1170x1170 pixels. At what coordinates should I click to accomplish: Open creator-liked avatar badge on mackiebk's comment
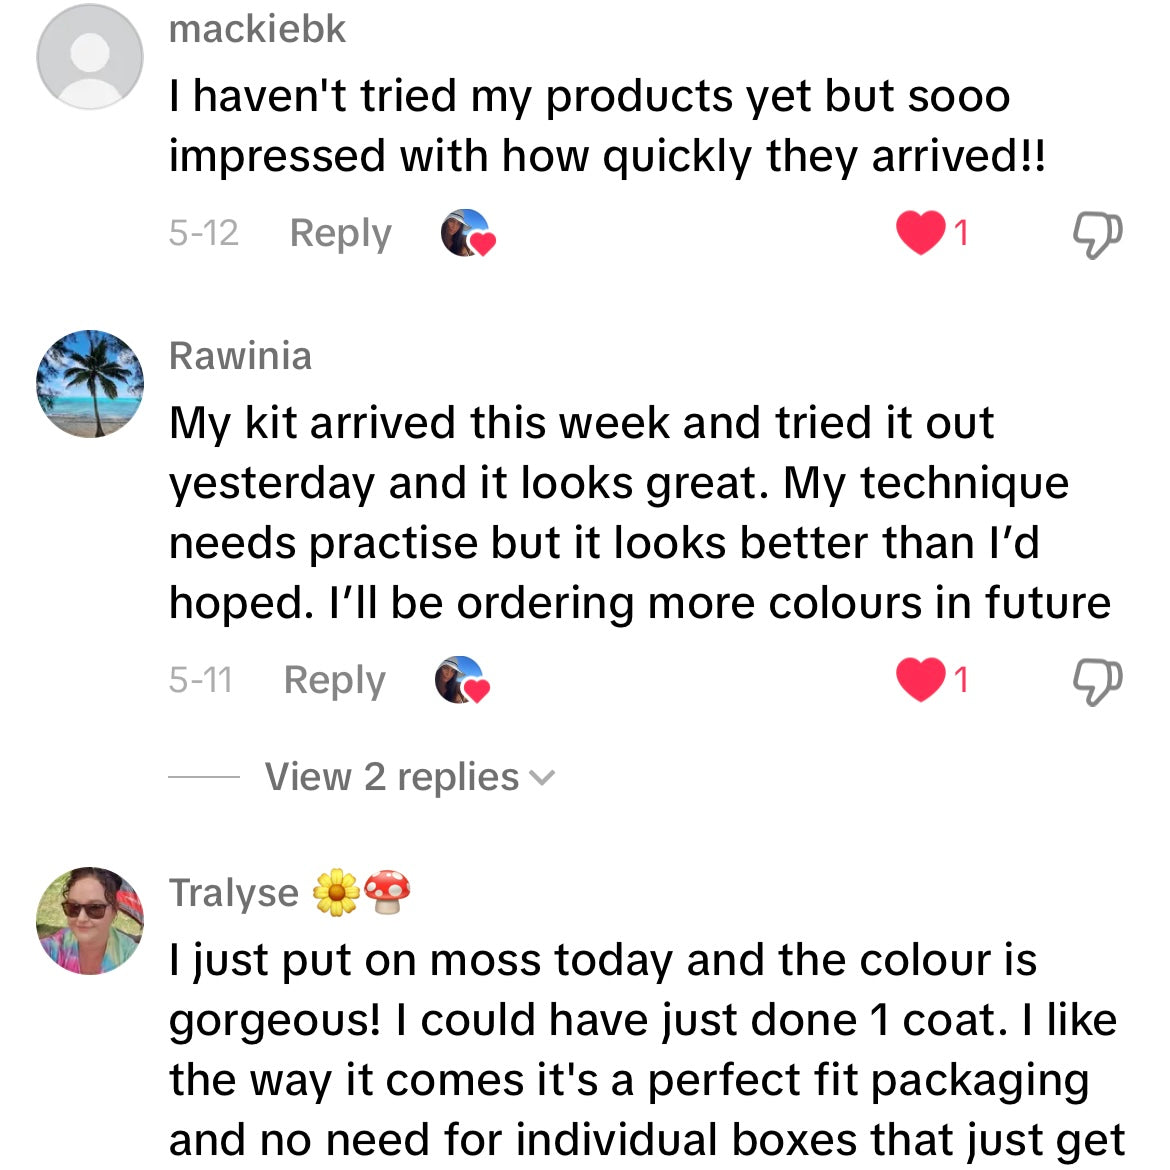[468, 233]
